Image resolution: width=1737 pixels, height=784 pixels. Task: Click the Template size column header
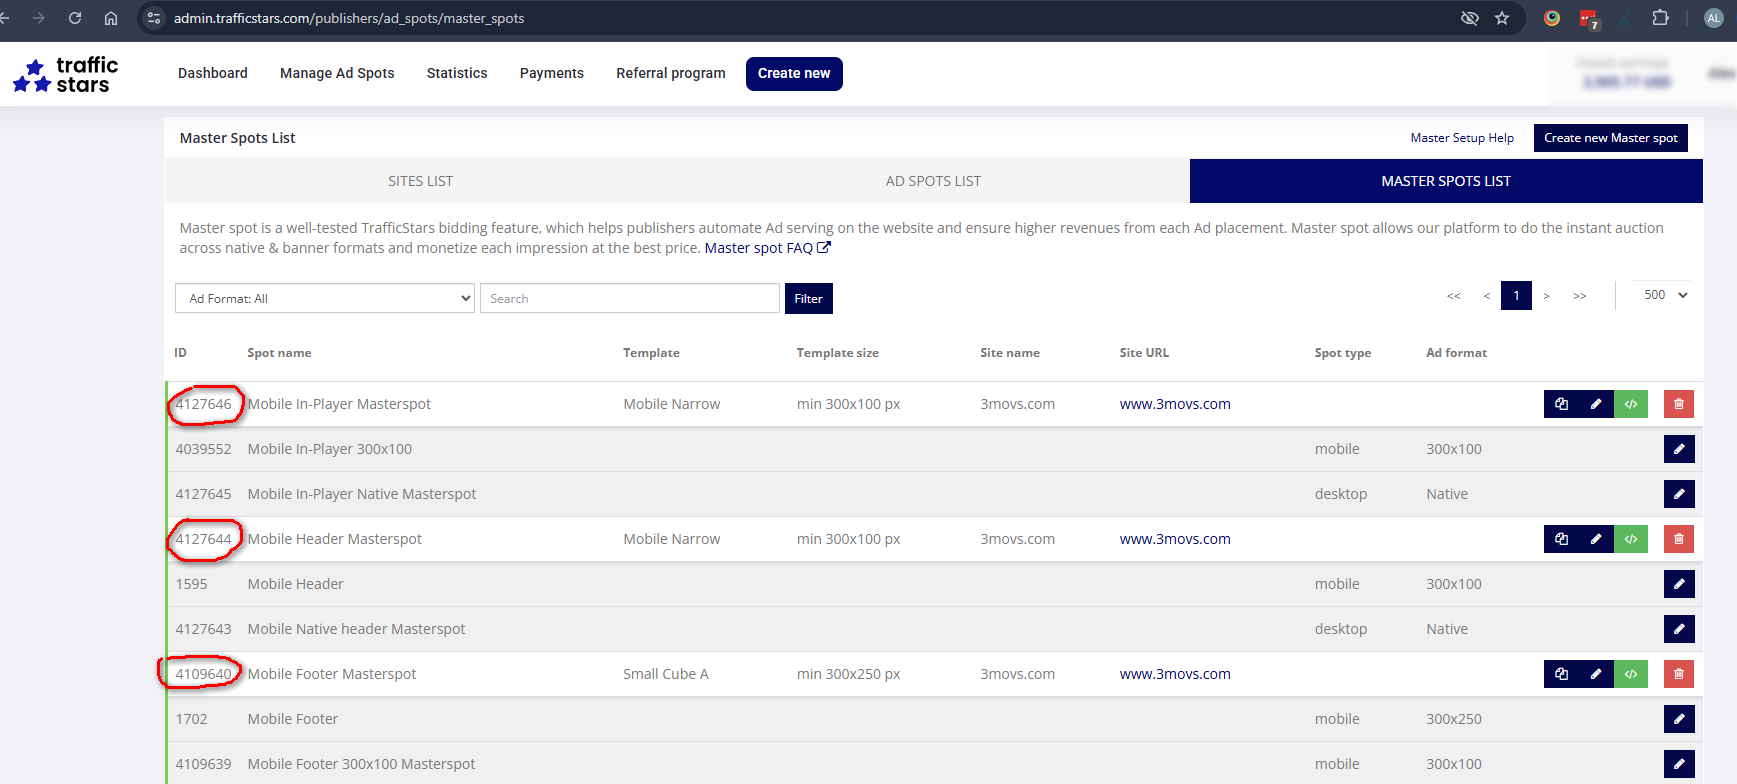[838, 353]
